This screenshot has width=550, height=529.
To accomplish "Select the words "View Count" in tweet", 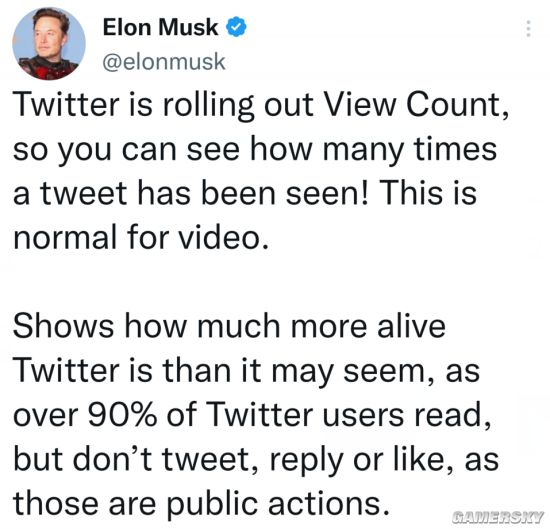I will pyautogui.click(x=416, y=104).
